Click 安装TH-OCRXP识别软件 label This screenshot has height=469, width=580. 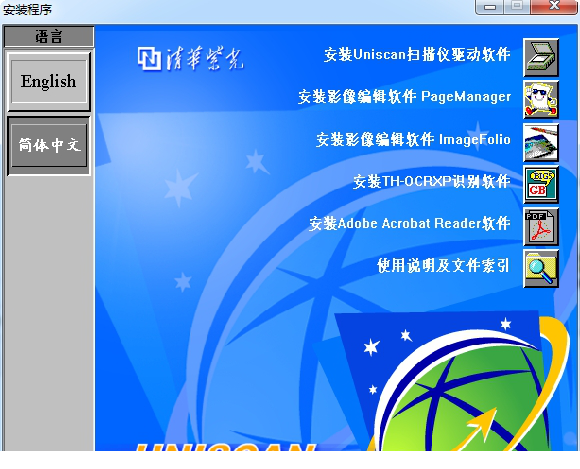(x=432, y=182)
